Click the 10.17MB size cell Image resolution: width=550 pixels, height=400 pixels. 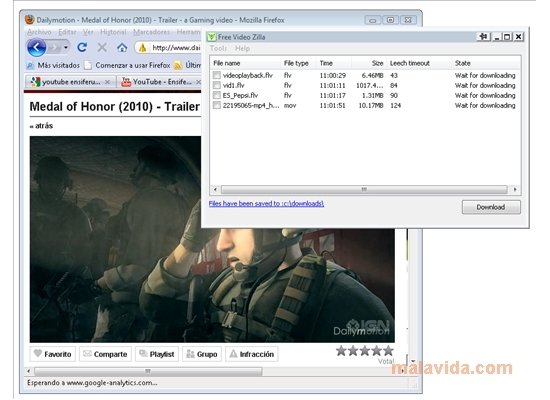pyautogui.click(x=371, y=106)
